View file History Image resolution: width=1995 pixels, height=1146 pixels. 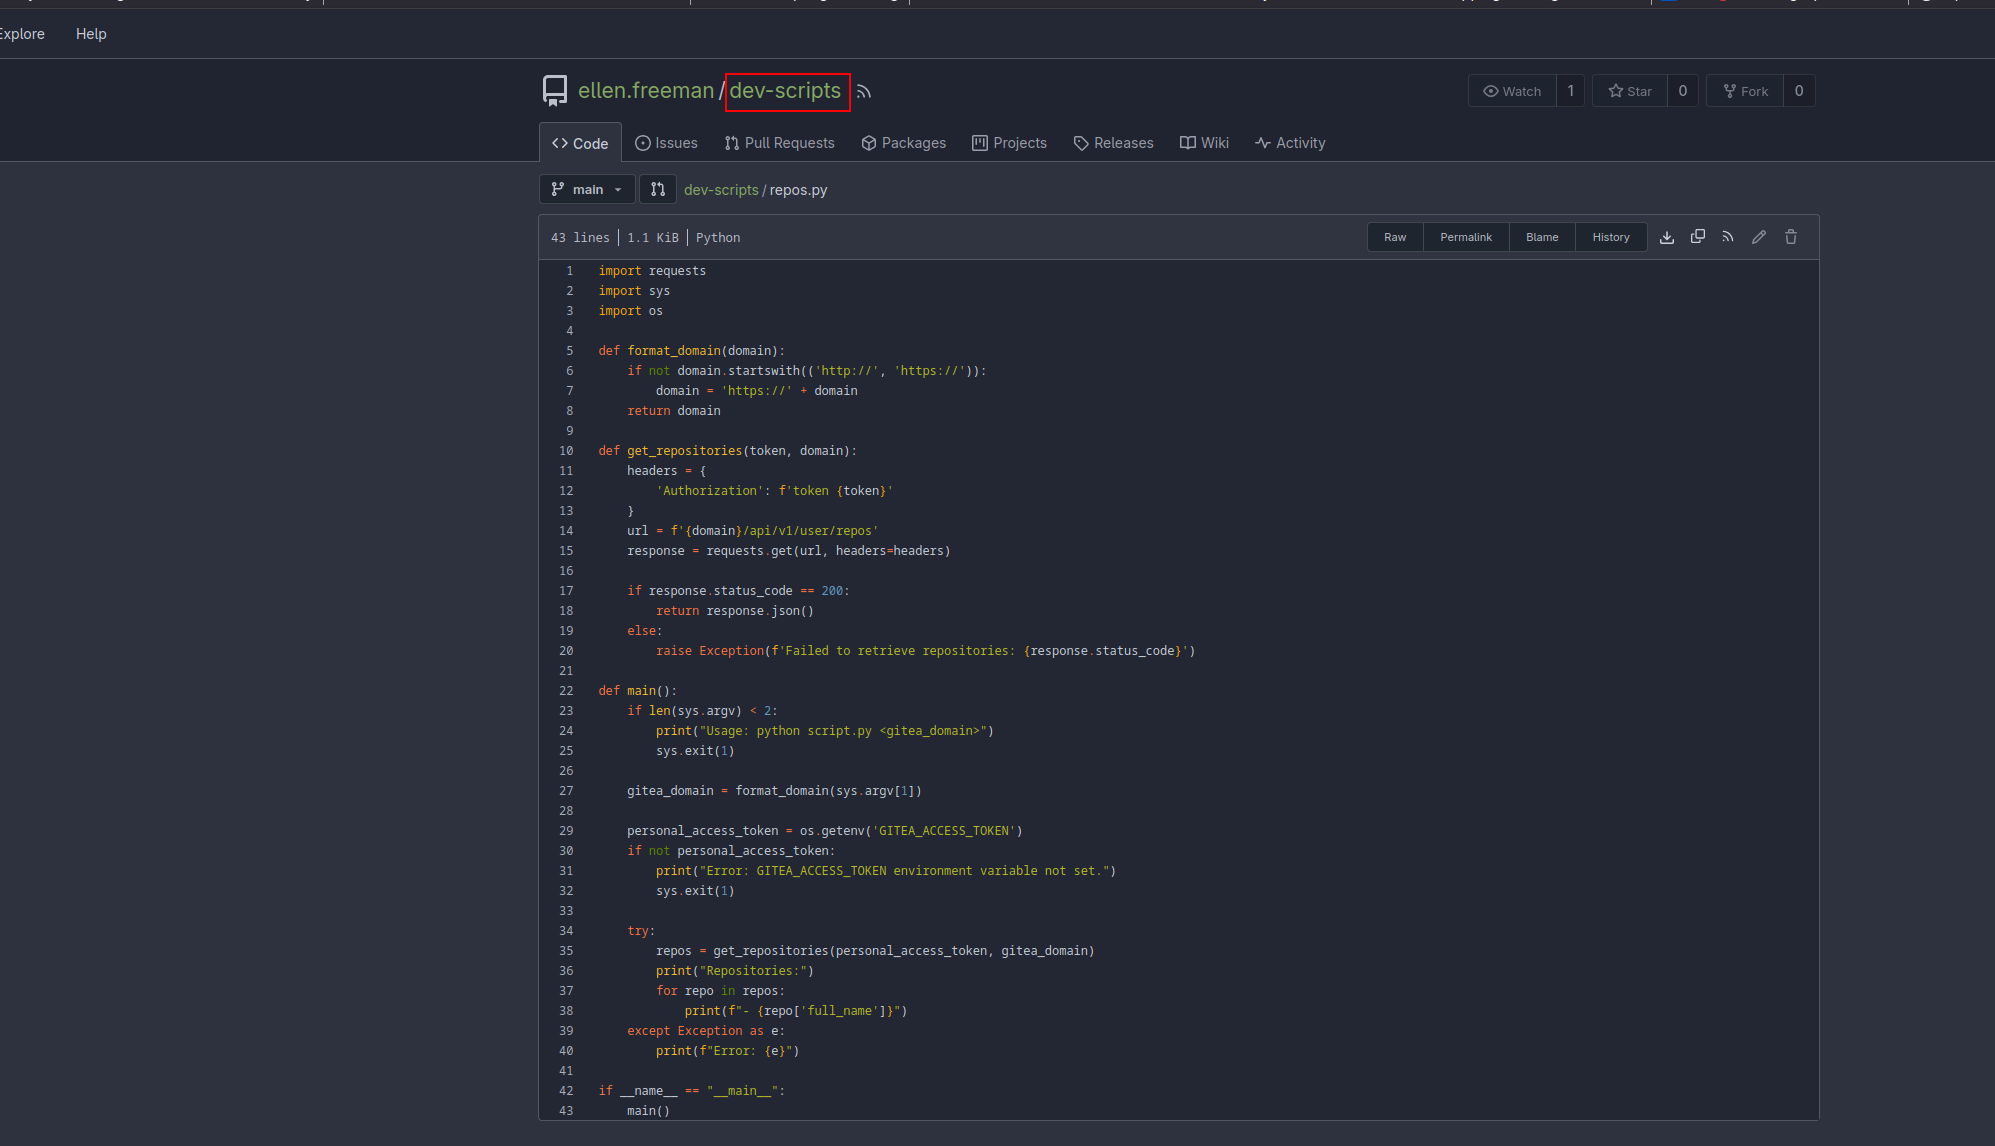1611,237
